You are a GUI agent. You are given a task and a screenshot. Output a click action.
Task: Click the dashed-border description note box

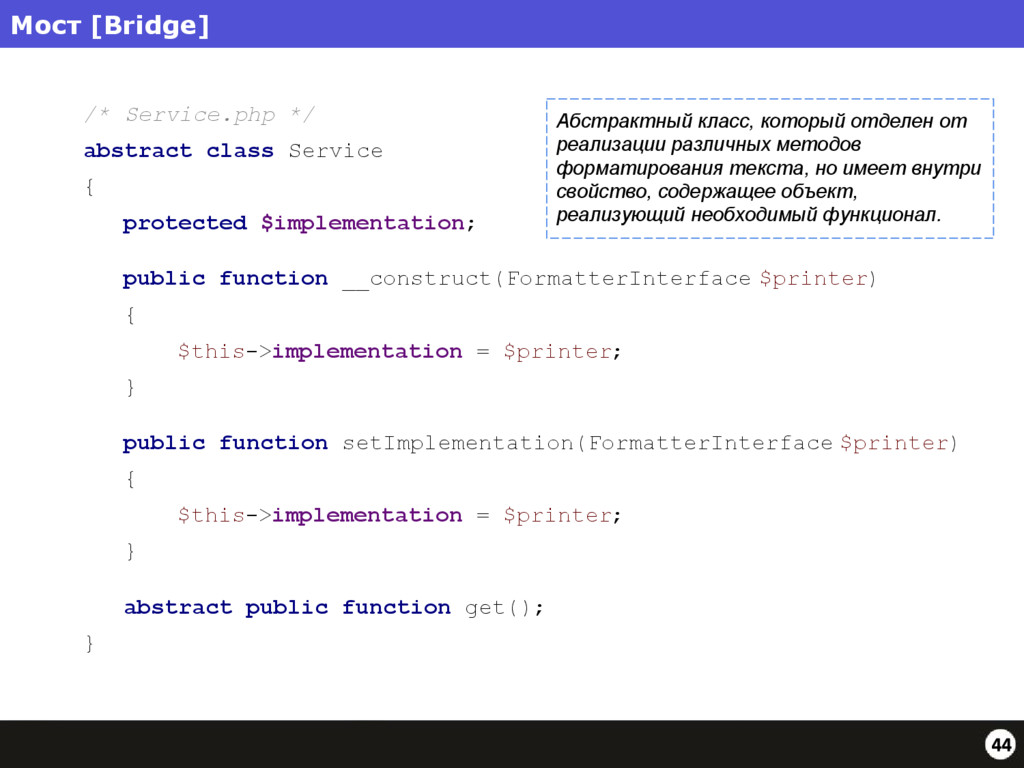click(x=770, y=168)
